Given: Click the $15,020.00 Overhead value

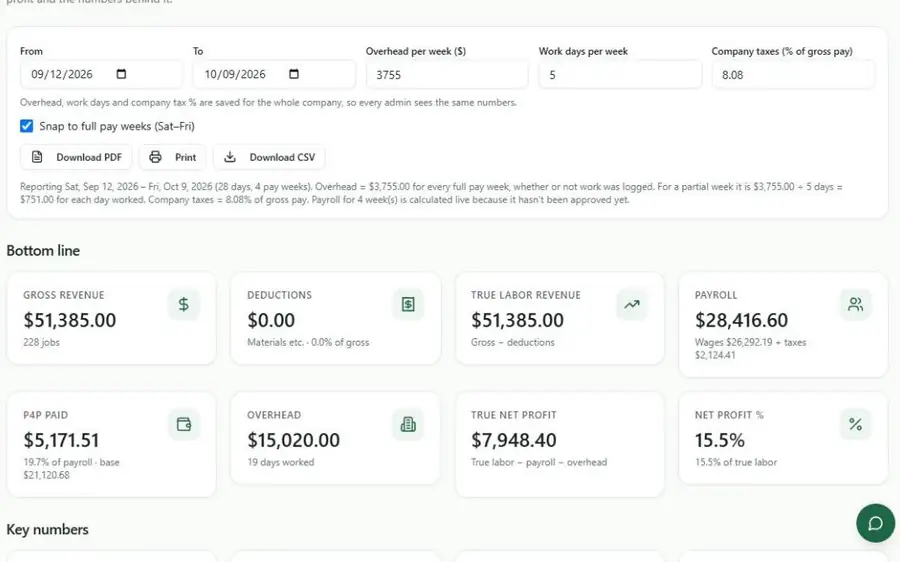Looking at the screenshot, I should pyautogui.click(x=293, y=440).
